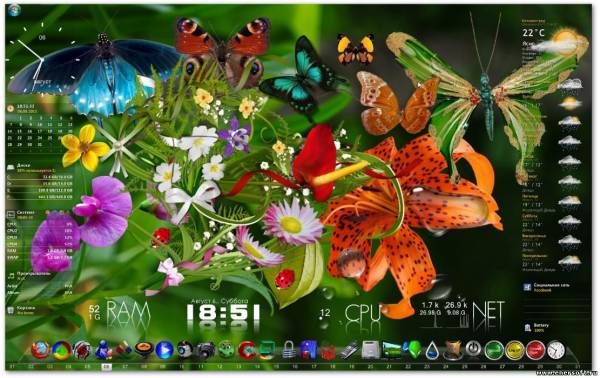Click the yellow round dock button

coord(515,350)
